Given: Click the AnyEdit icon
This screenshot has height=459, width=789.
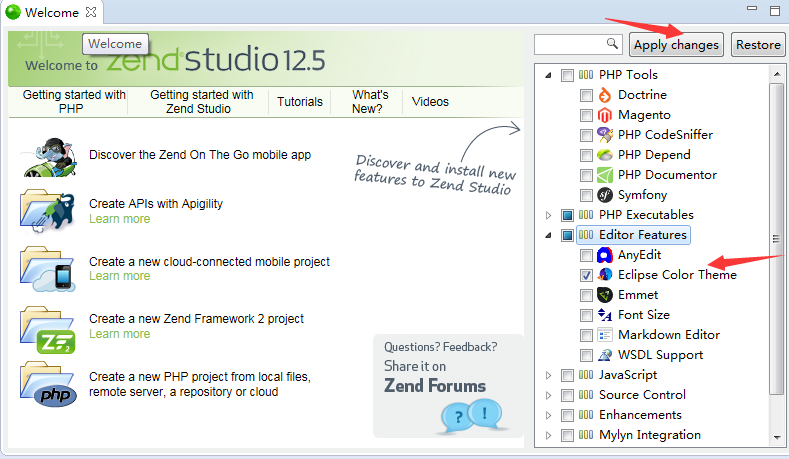Looking at the screenshot, I should (x=604, y=255).
